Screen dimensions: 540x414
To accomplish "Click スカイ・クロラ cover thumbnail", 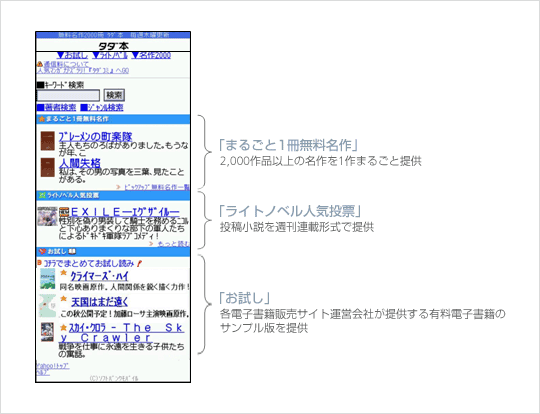I will tap(47, 332).
